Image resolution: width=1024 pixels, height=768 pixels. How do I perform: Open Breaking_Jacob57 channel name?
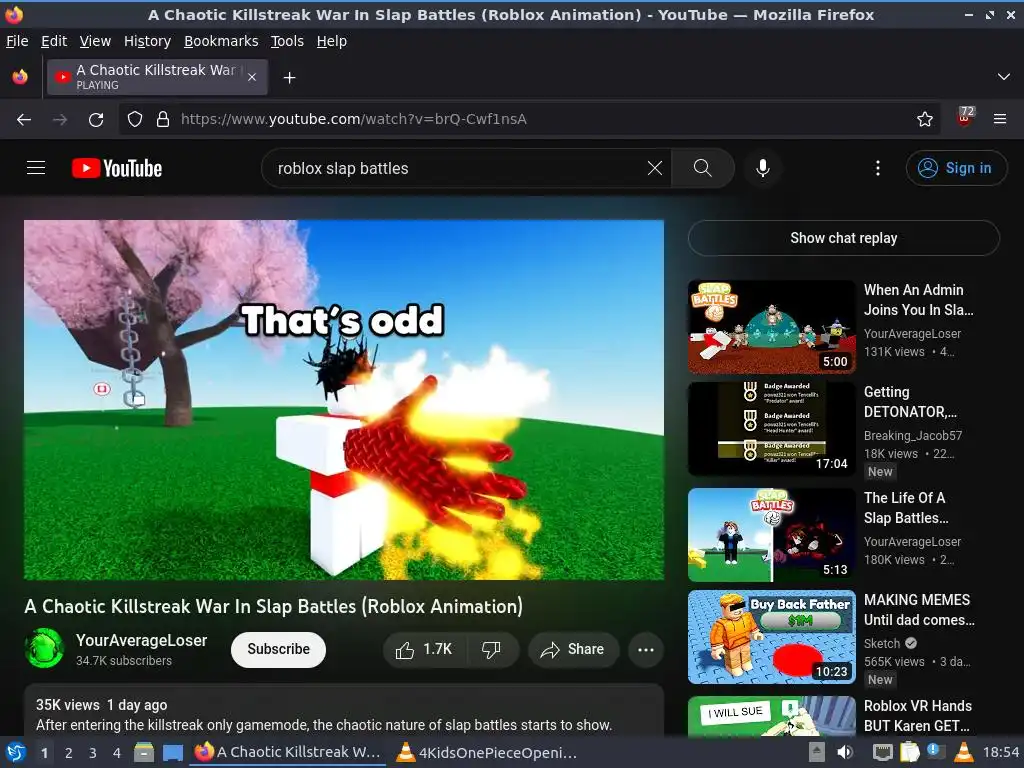(x=912, y=436)
